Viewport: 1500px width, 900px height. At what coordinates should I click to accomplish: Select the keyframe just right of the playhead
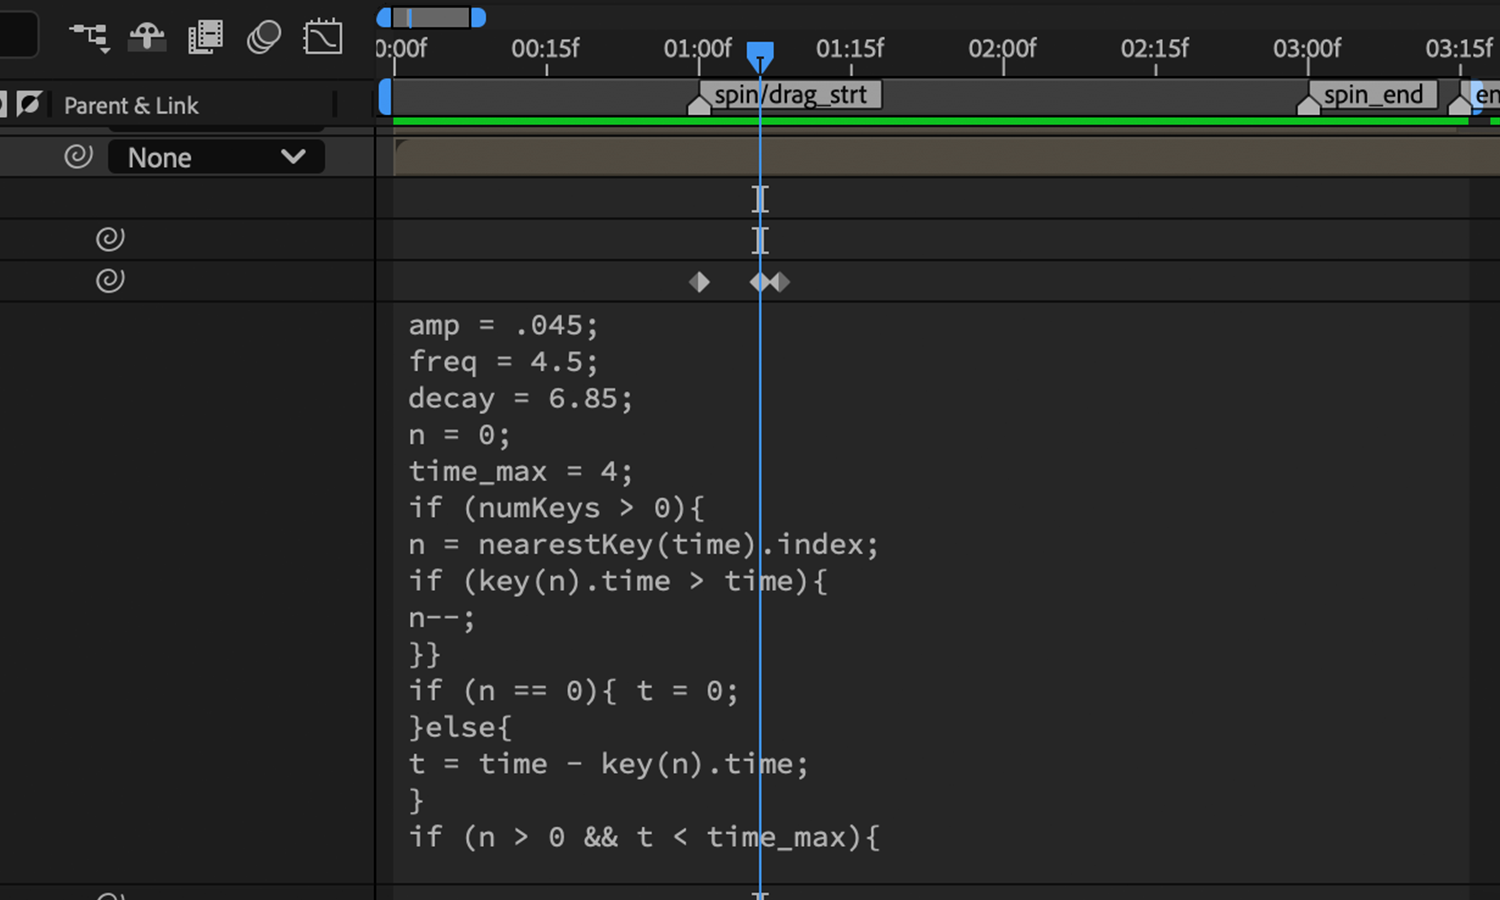pos(780,283)
